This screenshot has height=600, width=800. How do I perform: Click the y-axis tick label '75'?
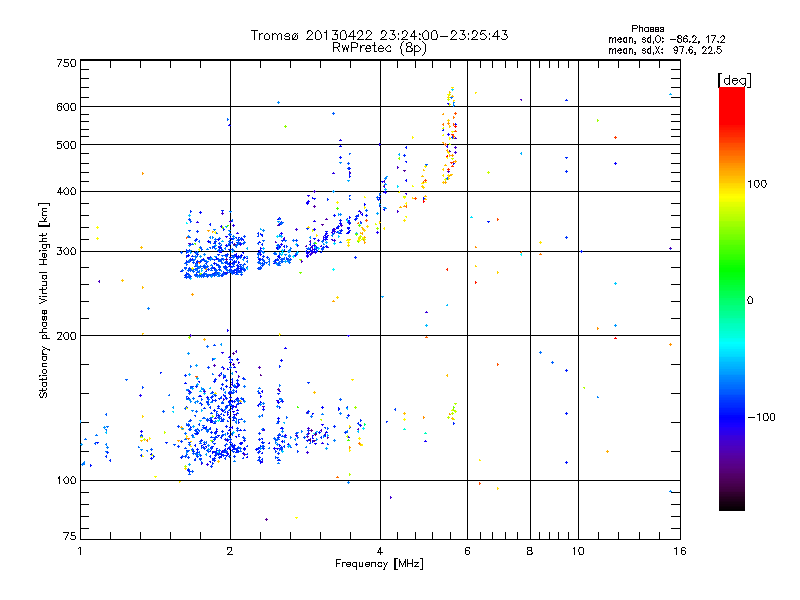point(70,536)
